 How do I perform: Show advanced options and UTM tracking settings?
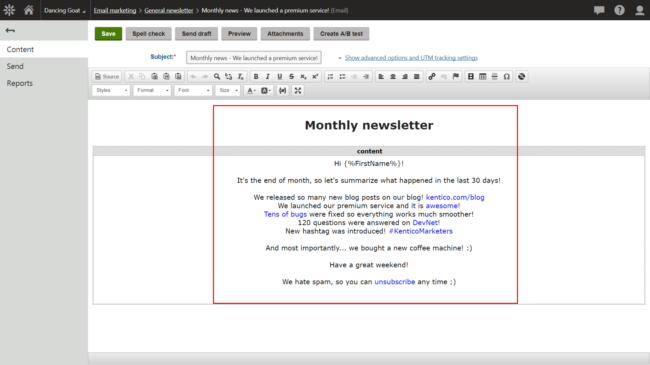tap(411, 58)
